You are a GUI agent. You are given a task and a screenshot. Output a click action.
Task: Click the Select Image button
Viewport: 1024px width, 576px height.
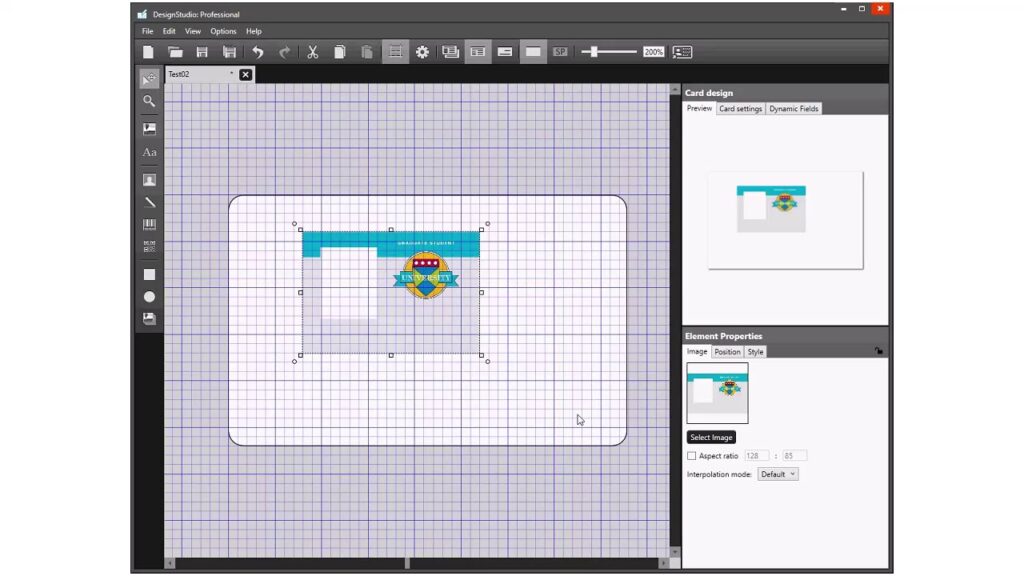pyautogui.click(x=711, y=438)
